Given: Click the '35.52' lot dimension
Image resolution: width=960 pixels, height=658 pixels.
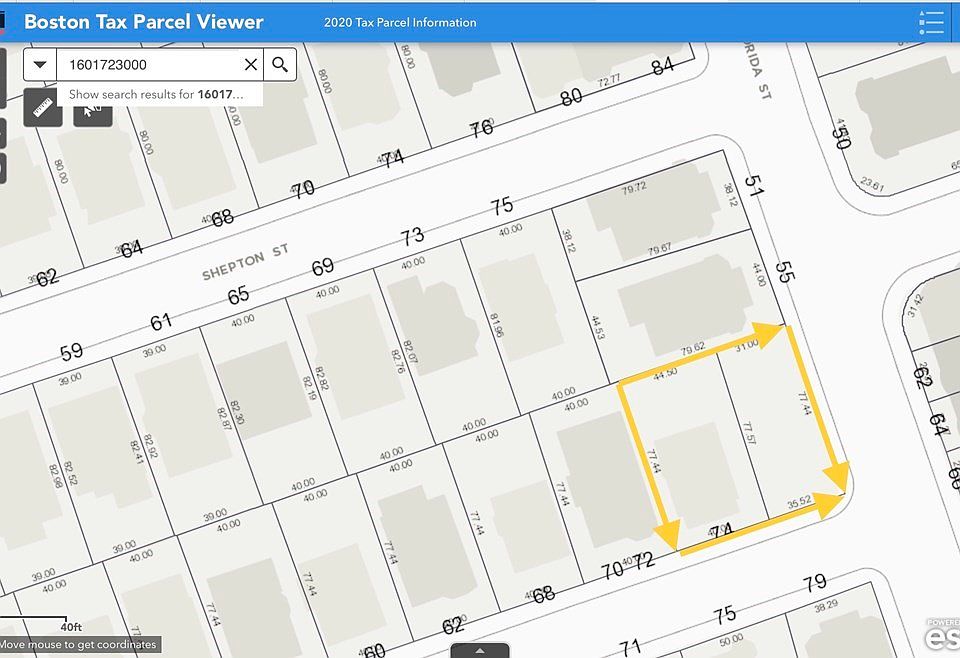Looking at the screenshot, I should (799, 503).
